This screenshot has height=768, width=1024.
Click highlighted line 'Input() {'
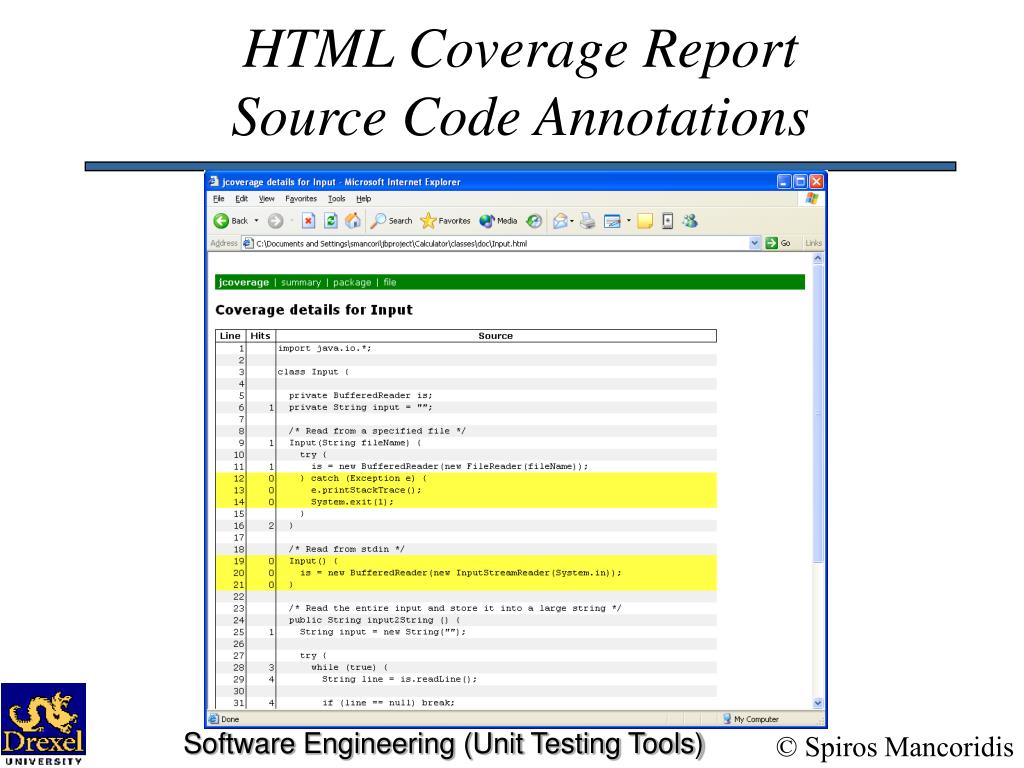313,561
